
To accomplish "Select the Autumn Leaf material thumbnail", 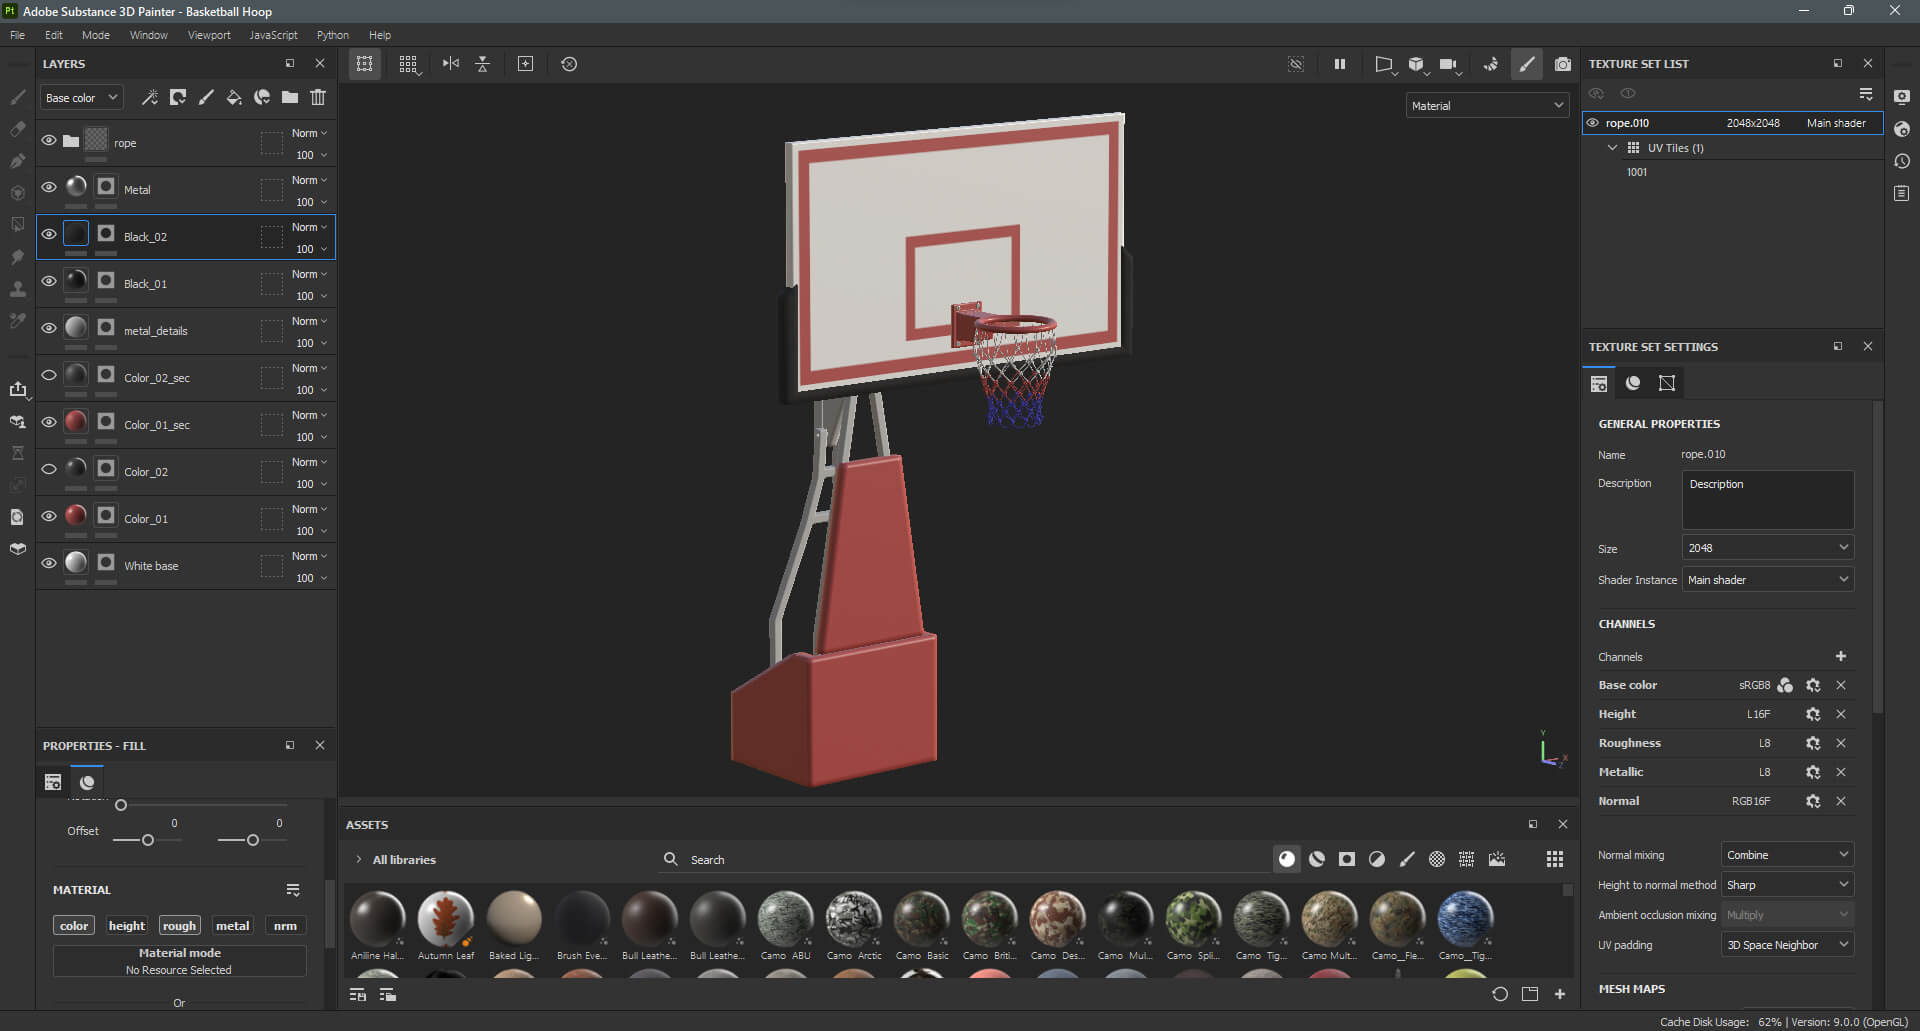I will (445, 918).
